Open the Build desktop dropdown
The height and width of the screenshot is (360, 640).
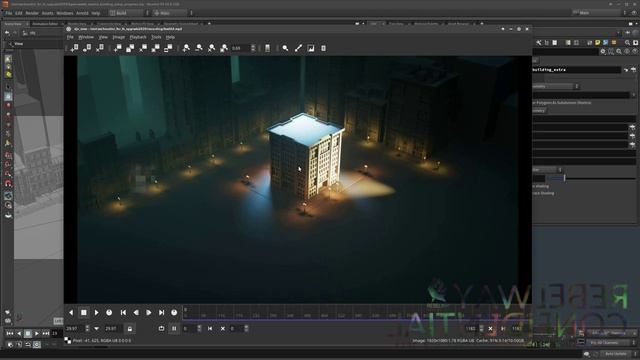(x=129, y=13)
